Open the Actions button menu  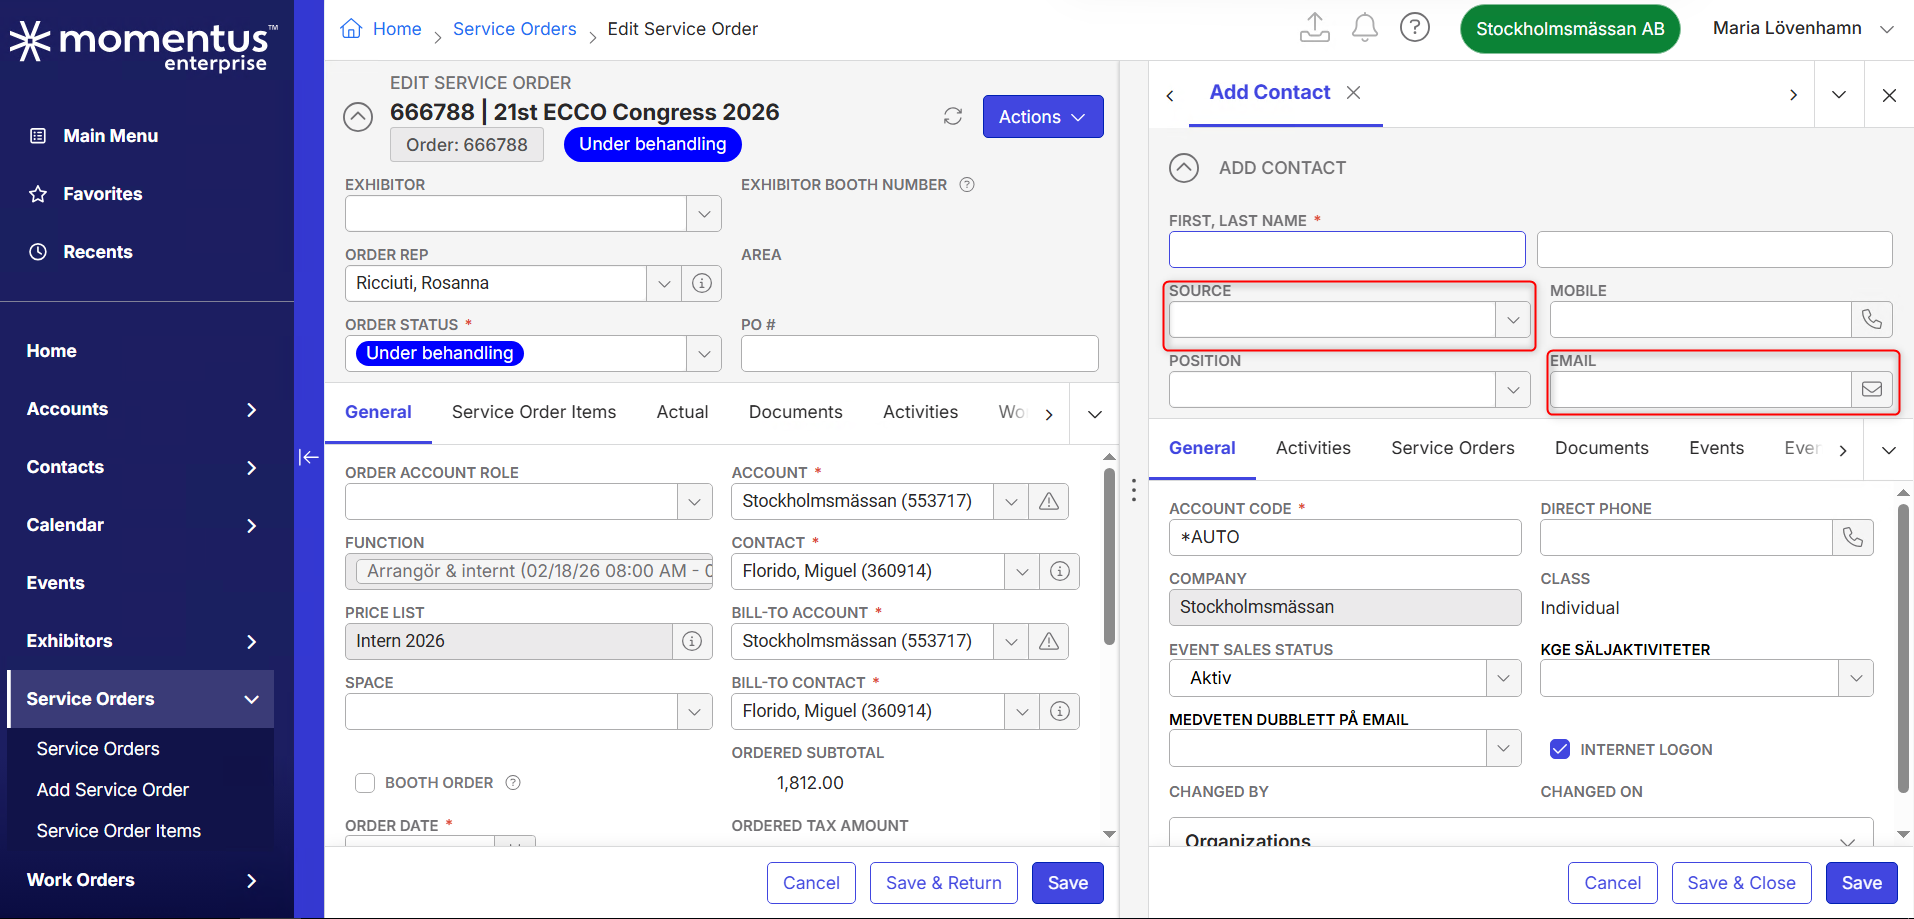1043,116
